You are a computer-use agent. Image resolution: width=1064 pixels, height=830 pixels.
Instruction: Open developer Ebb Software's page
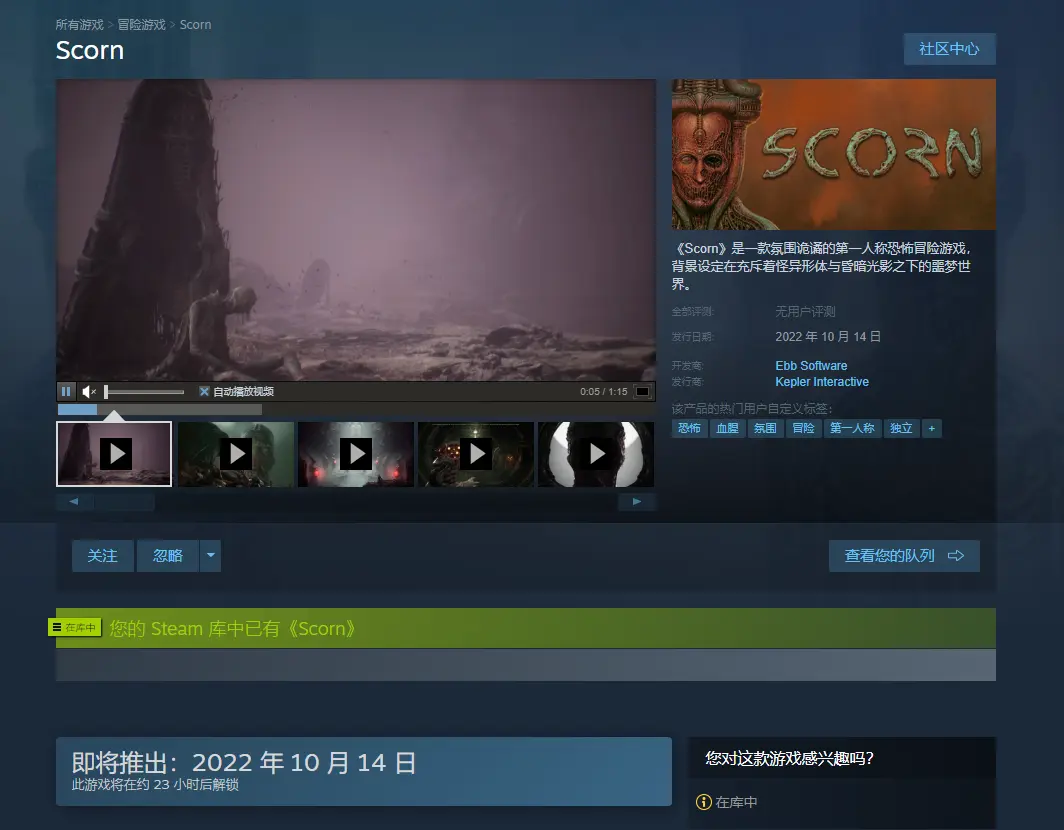click(811, 366)
